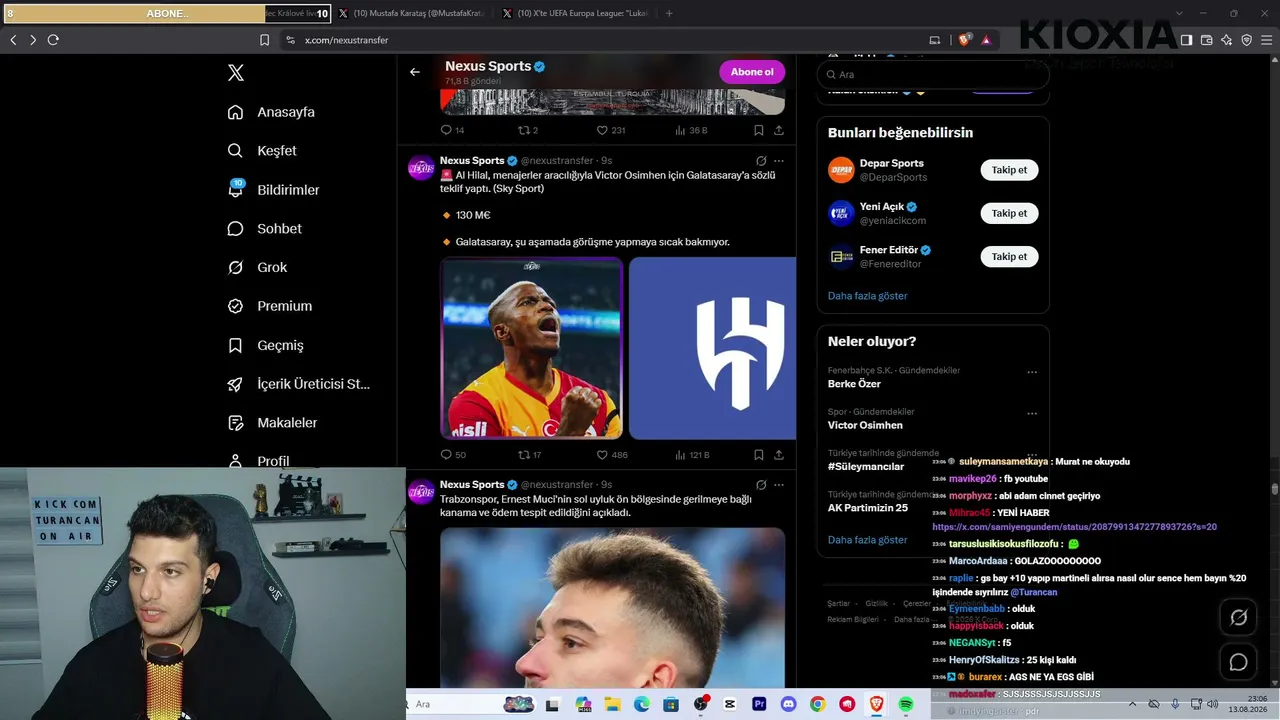Click Daha fazla göster under suggestions
The image size is (1280, 720).
pos(867,296)
